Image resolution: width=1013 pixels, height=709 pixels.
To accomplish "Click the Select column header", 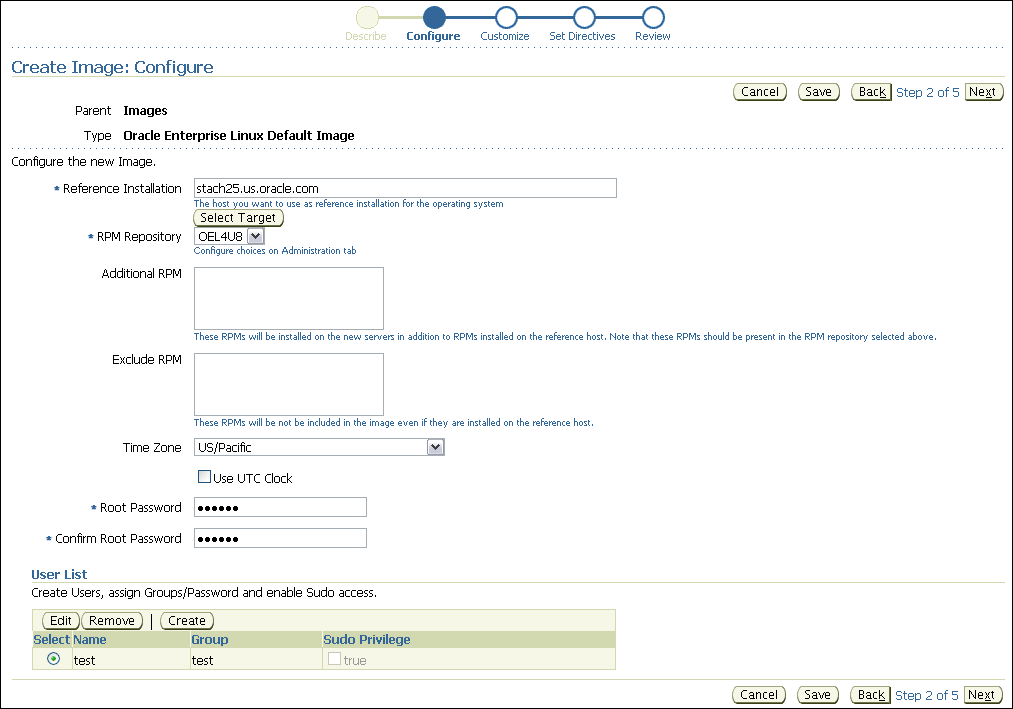I will [x=52, y=639].
